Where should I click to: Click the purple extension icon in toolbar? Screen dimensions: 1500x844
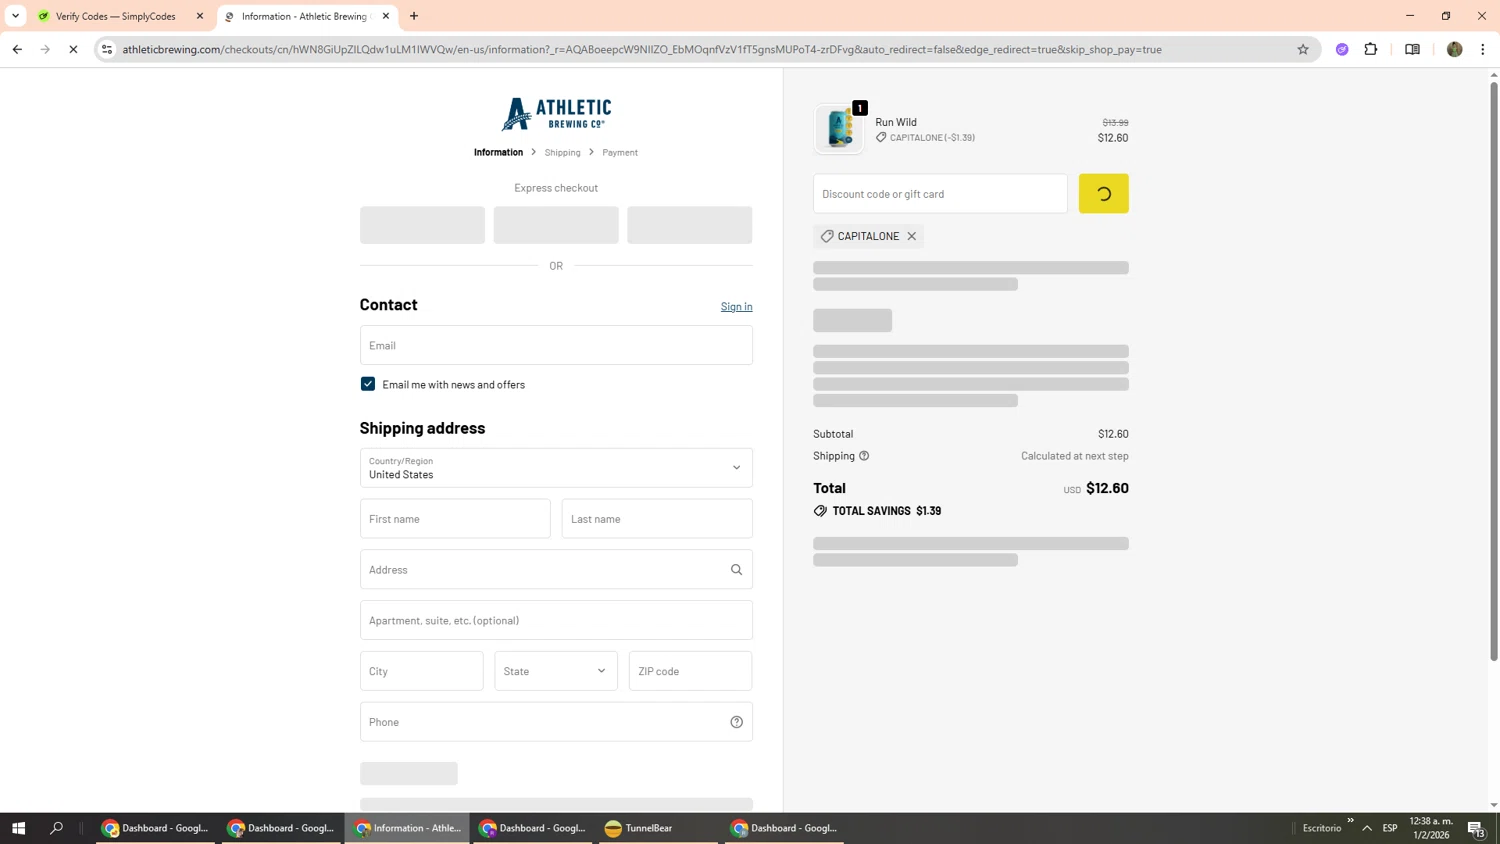pos(1342,49)
